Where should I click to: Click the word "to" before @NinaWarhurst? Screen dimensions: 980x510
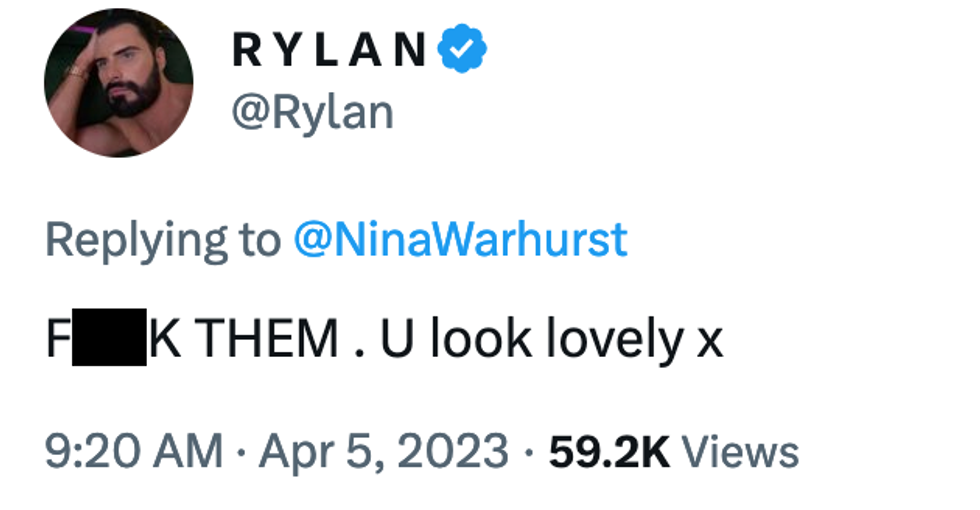[261, 241]
